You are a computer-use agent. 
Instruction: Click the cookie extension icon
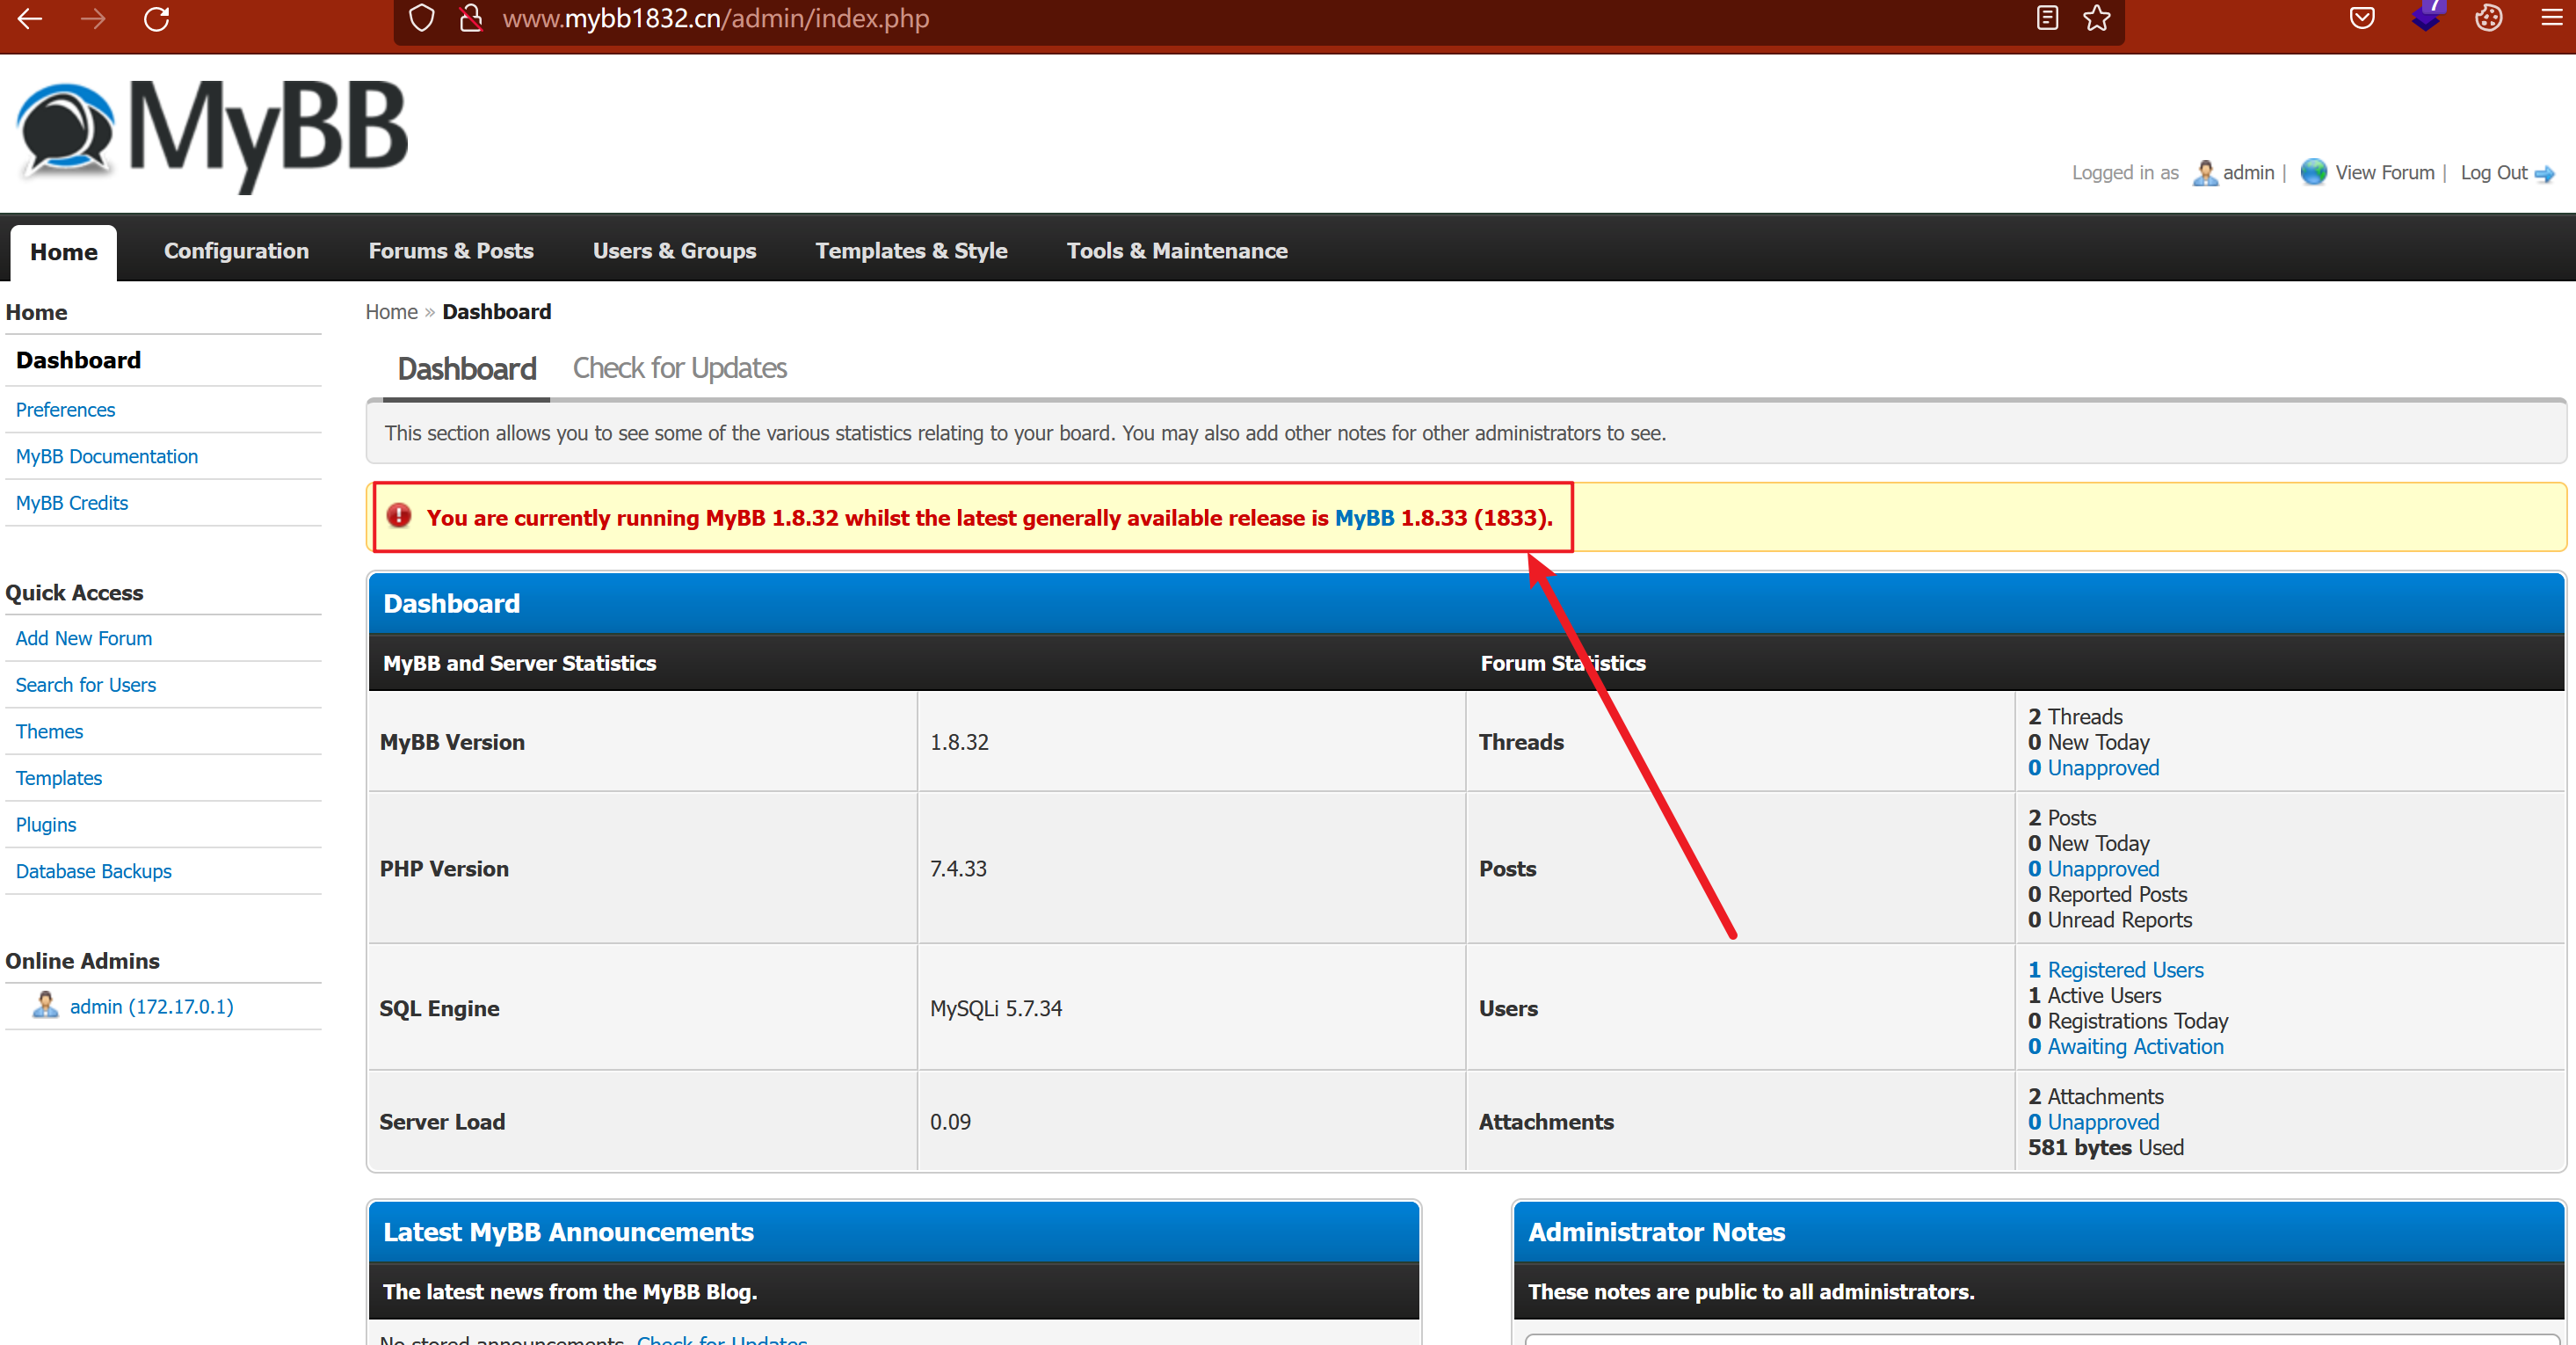[2488, 19]
